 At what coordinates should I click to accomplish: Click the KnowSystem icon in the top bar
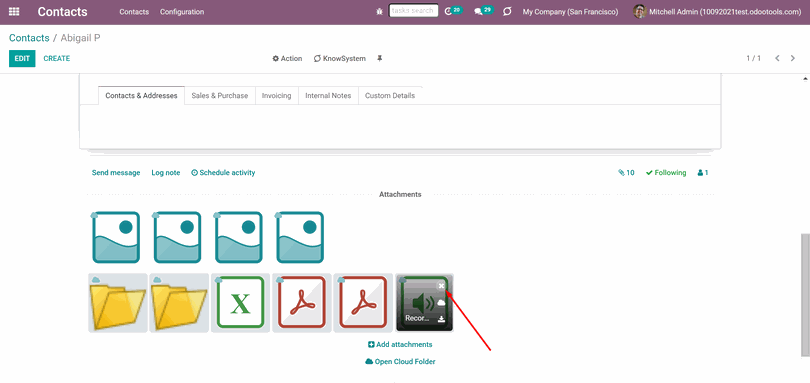507,11
